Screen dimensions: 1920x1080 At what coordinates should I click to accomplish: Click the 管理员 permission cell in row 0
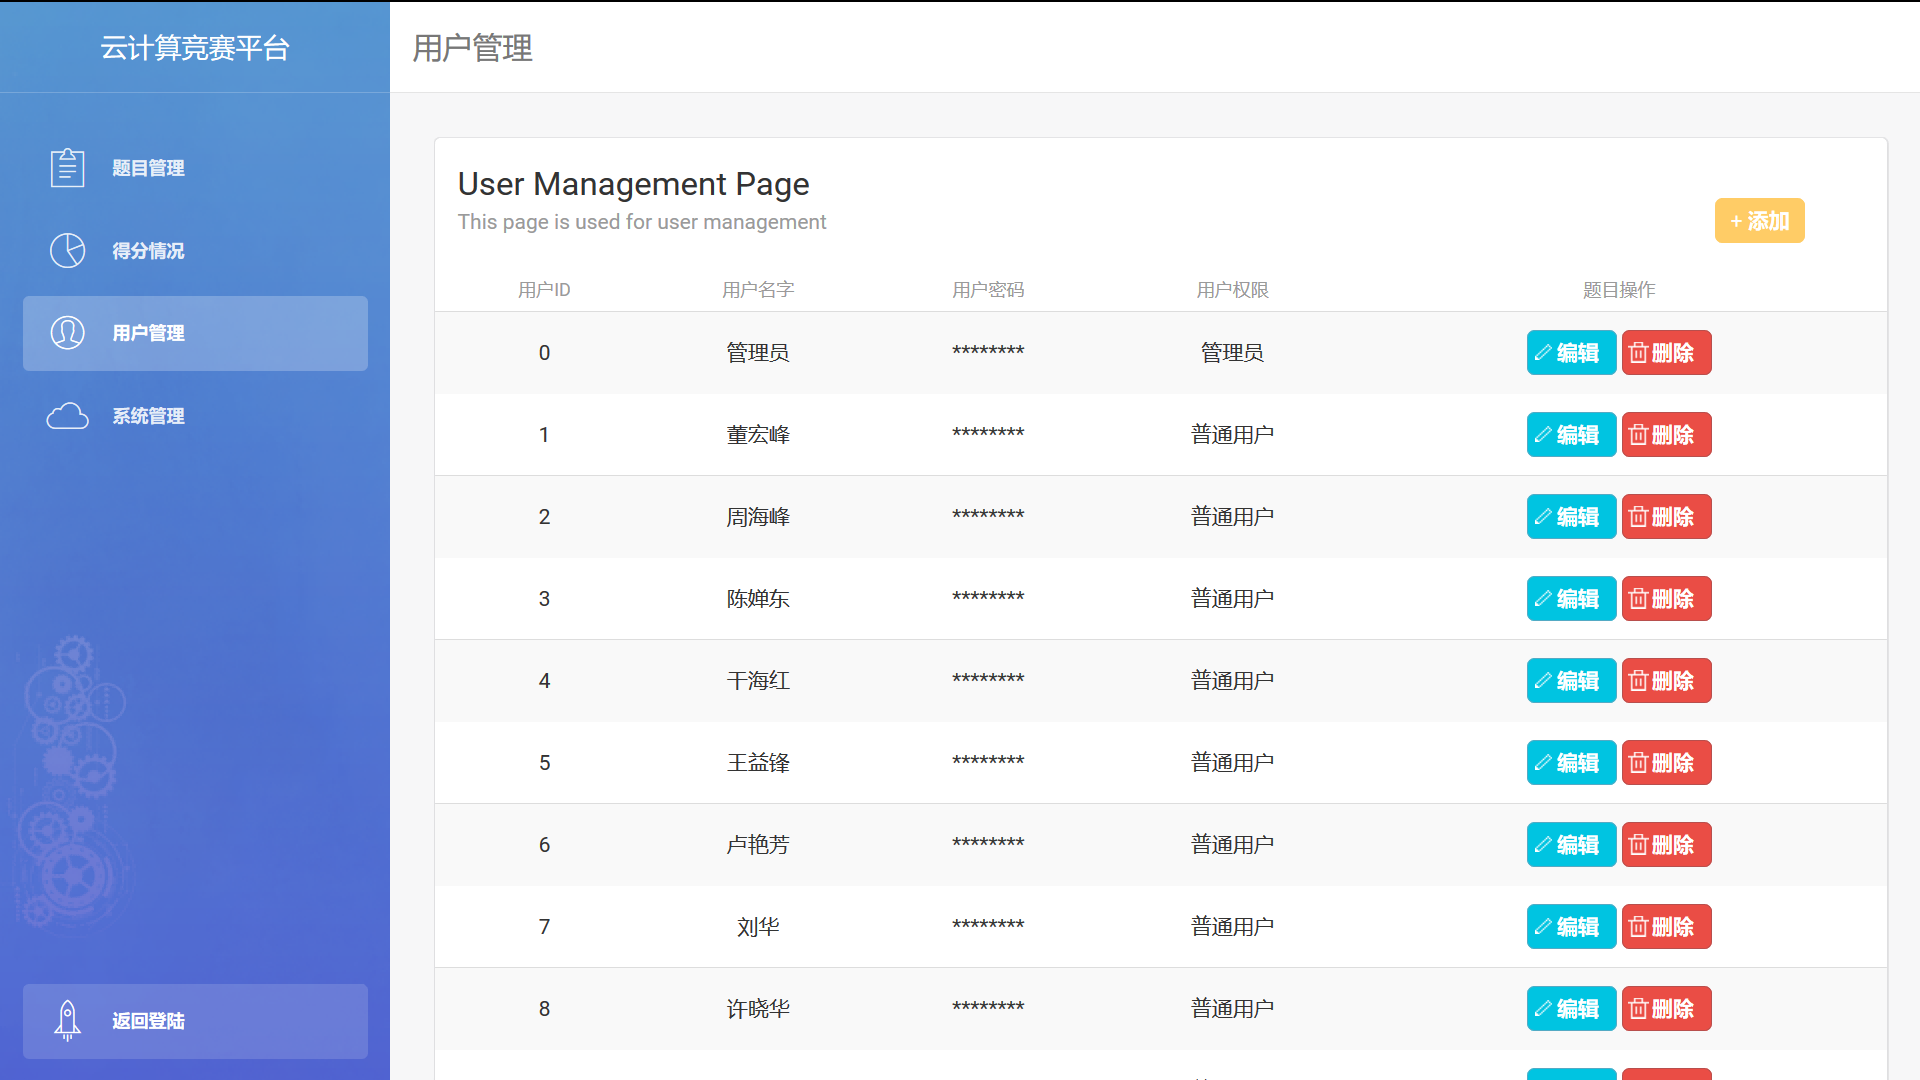pos(1232,353)
